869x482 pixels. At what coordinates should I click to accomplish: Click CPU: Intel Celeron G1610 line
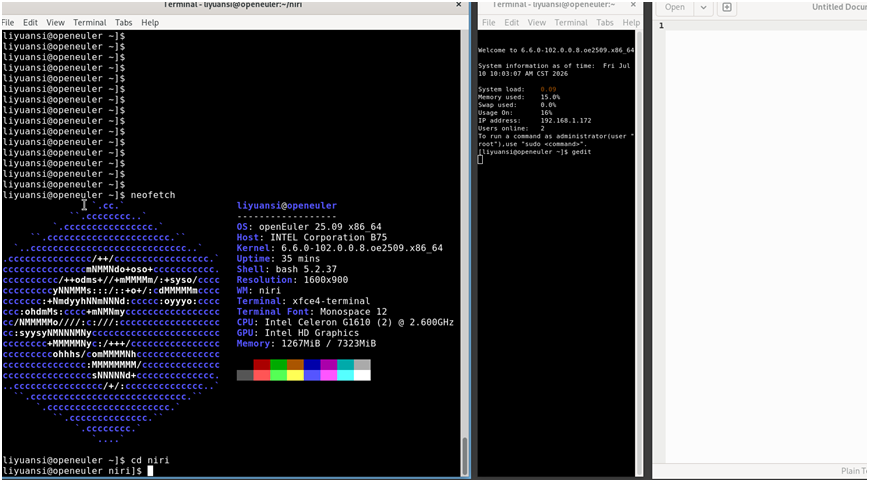click(345, 322)
